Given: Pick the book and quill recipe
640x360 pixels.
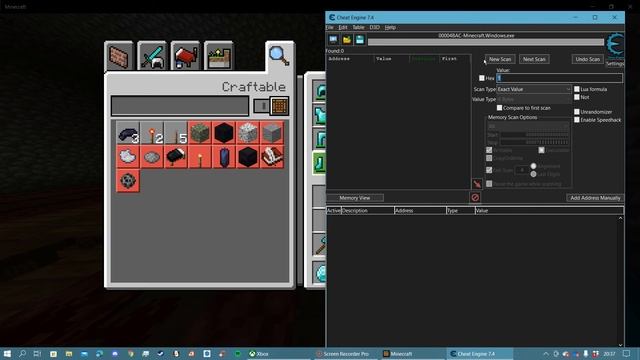Looking at the screenshot, I should click(272, 157).
